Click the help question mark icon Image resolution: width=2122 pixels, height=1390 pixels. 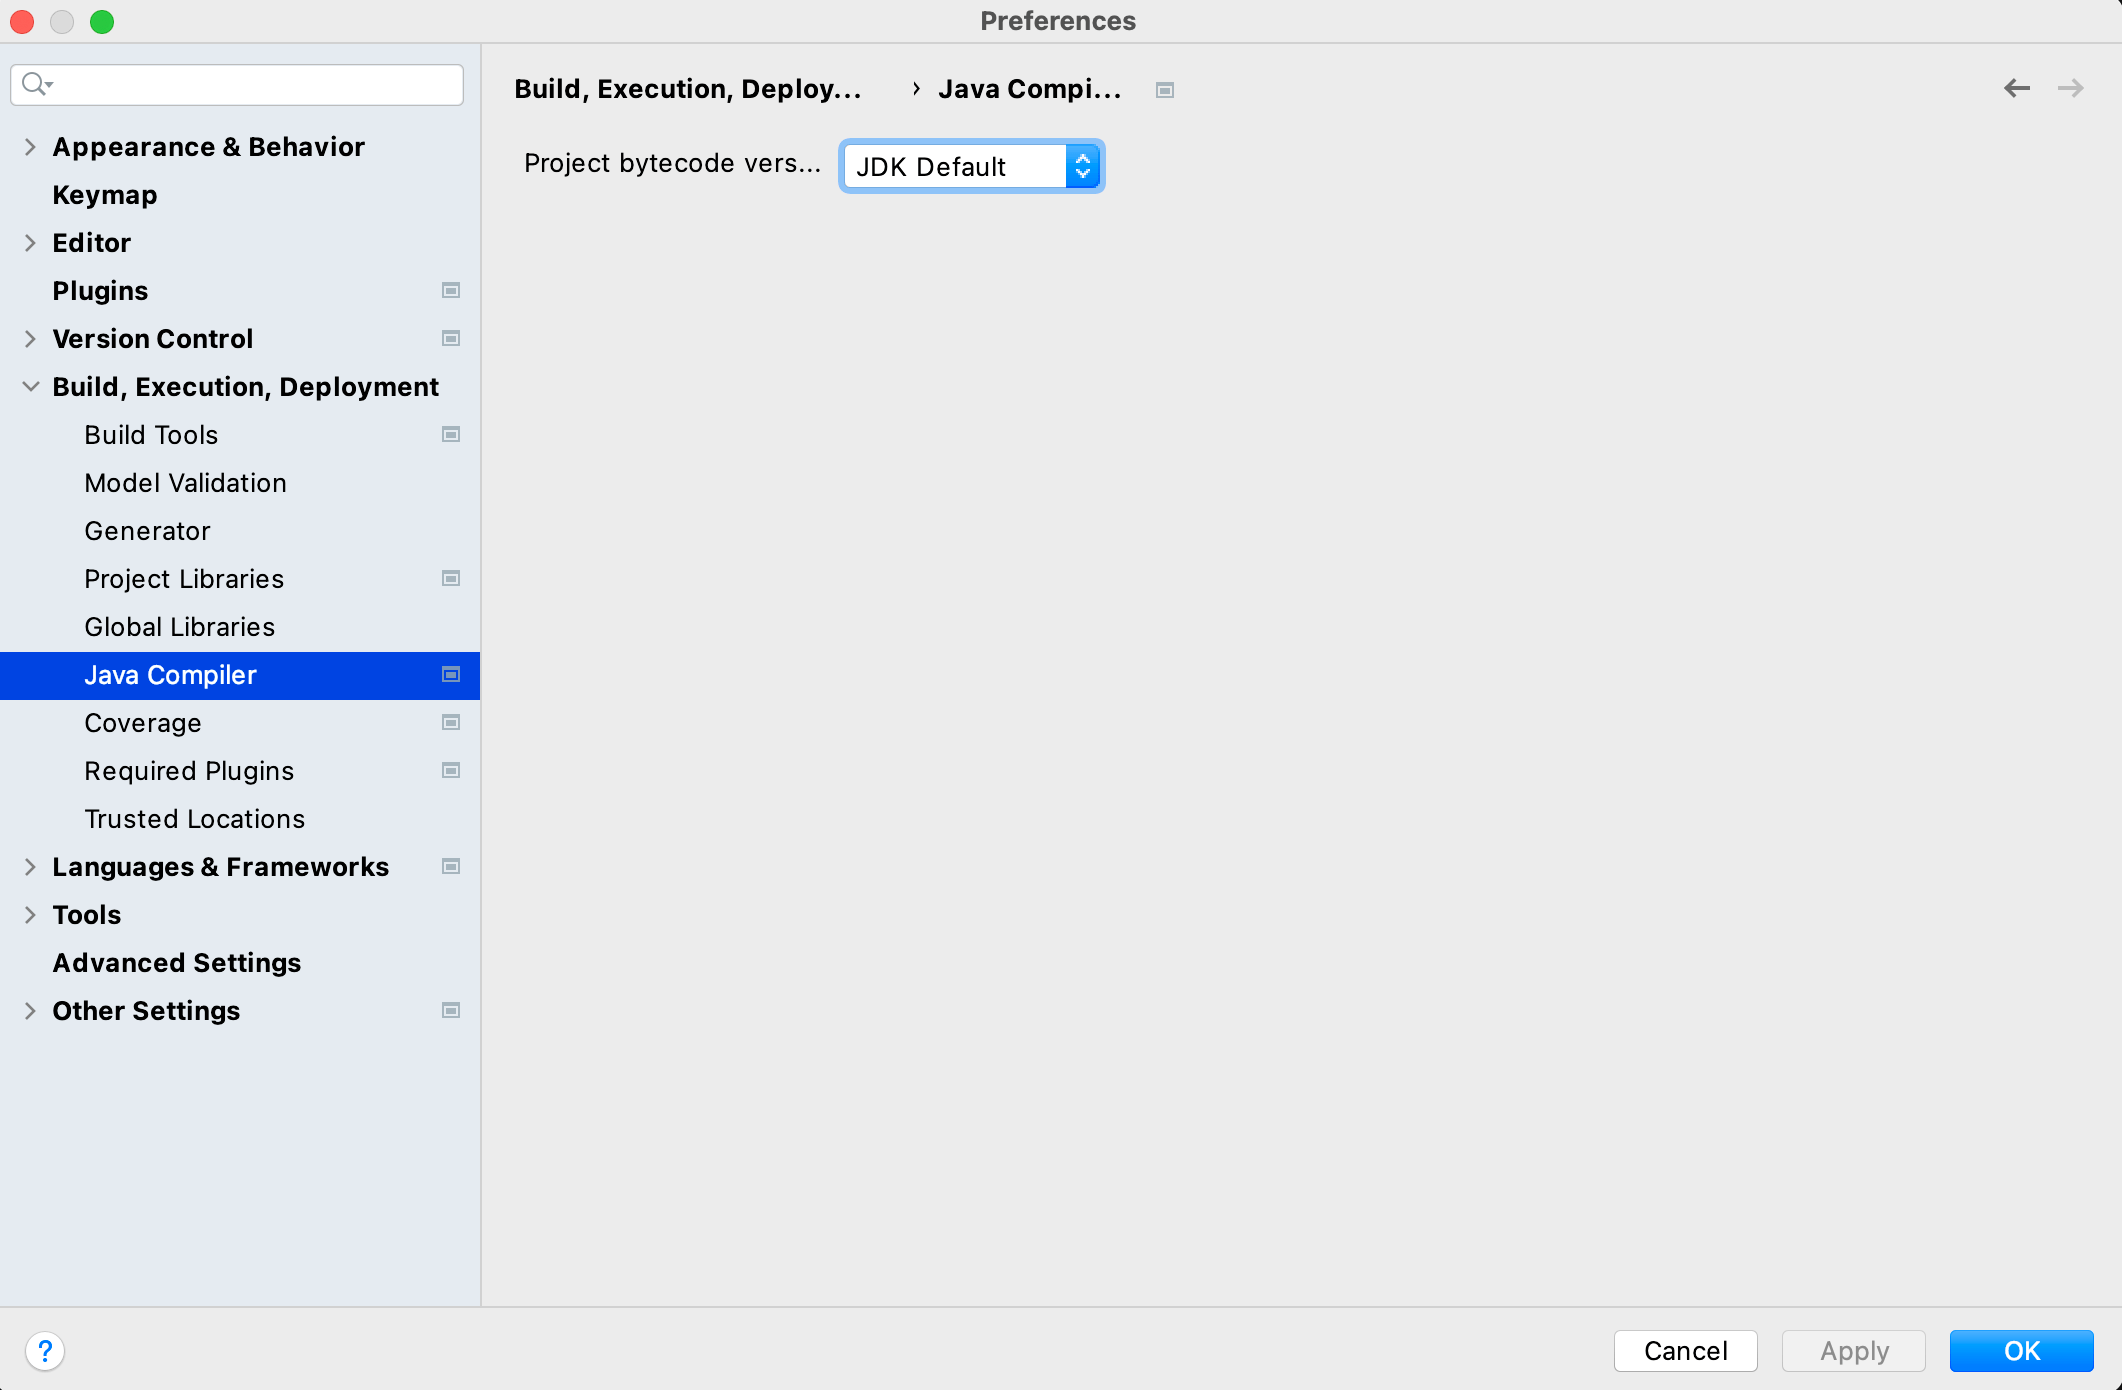coord(45,1351)
